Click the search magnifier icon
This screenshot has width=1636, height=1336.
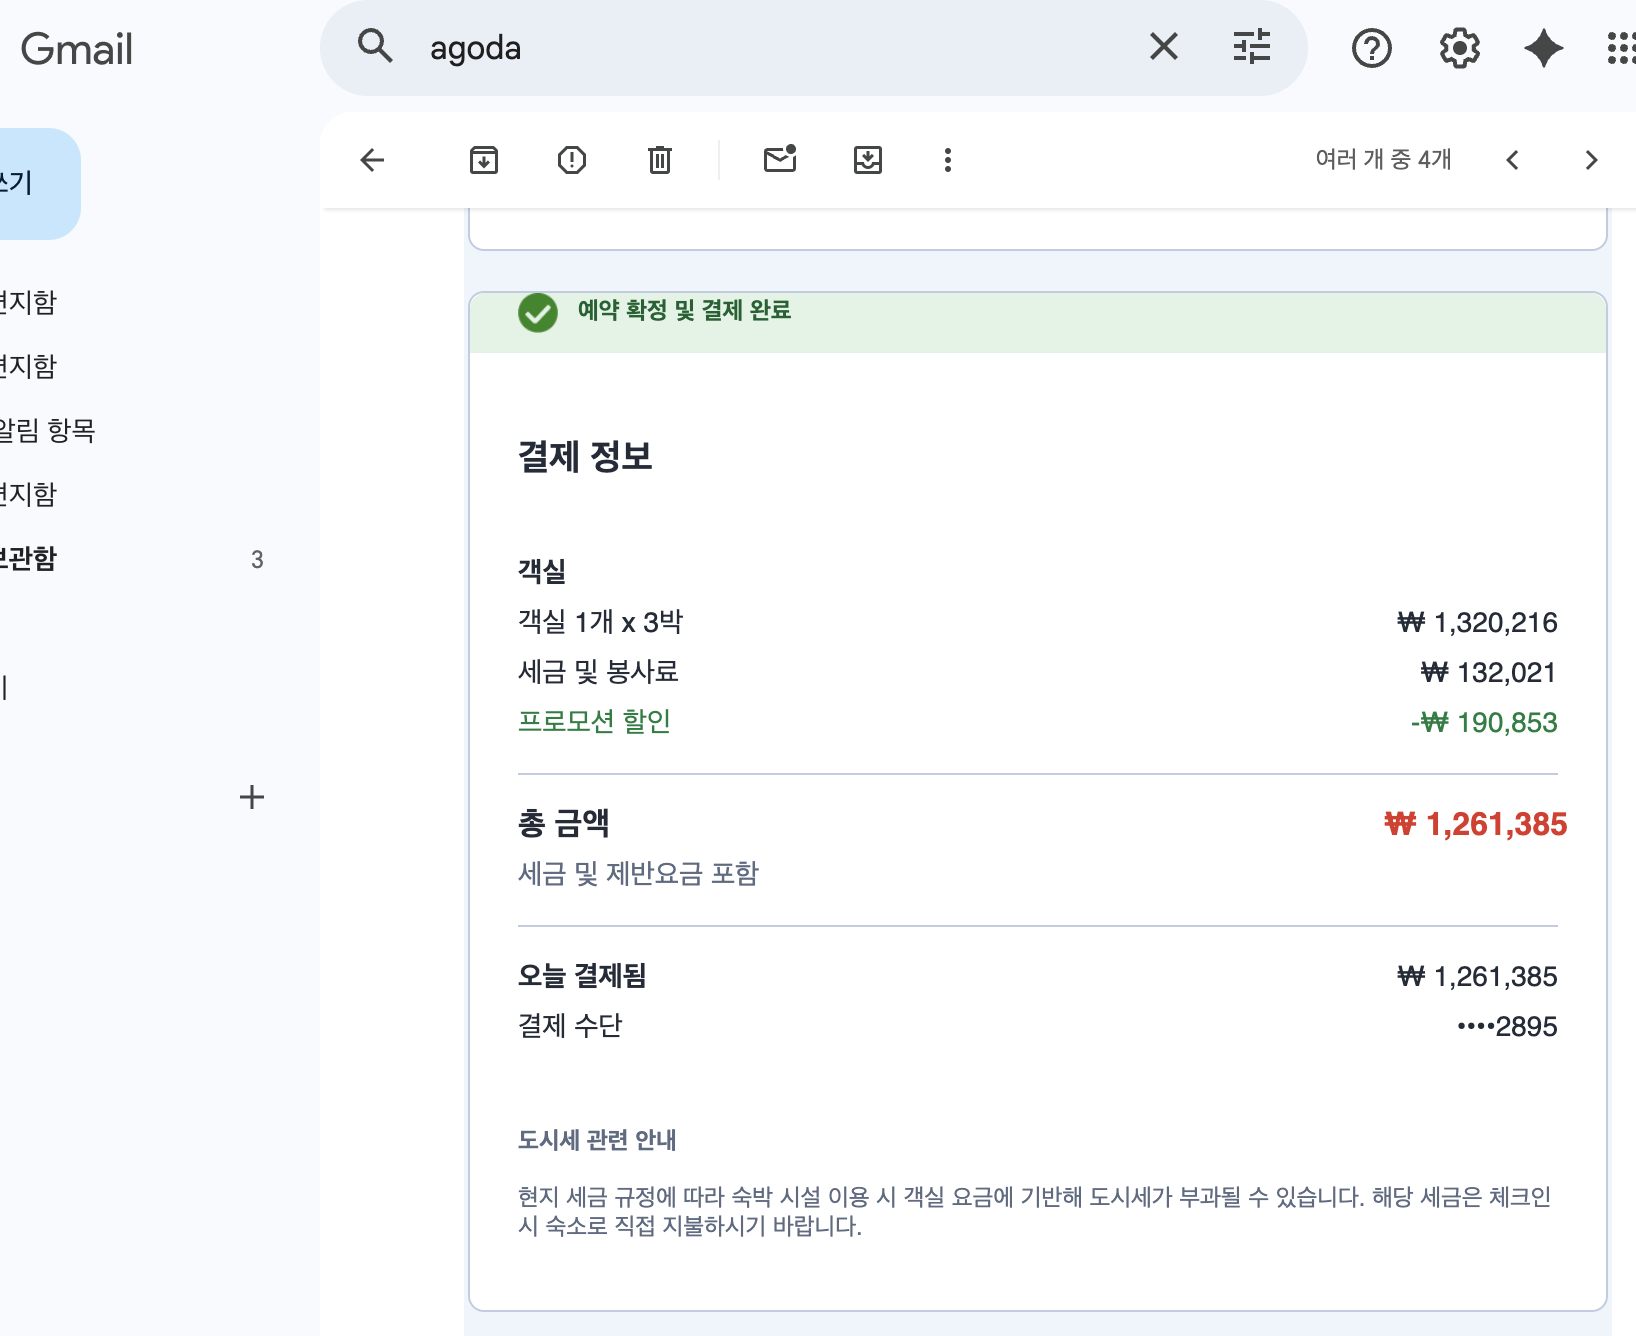[375, 46]
